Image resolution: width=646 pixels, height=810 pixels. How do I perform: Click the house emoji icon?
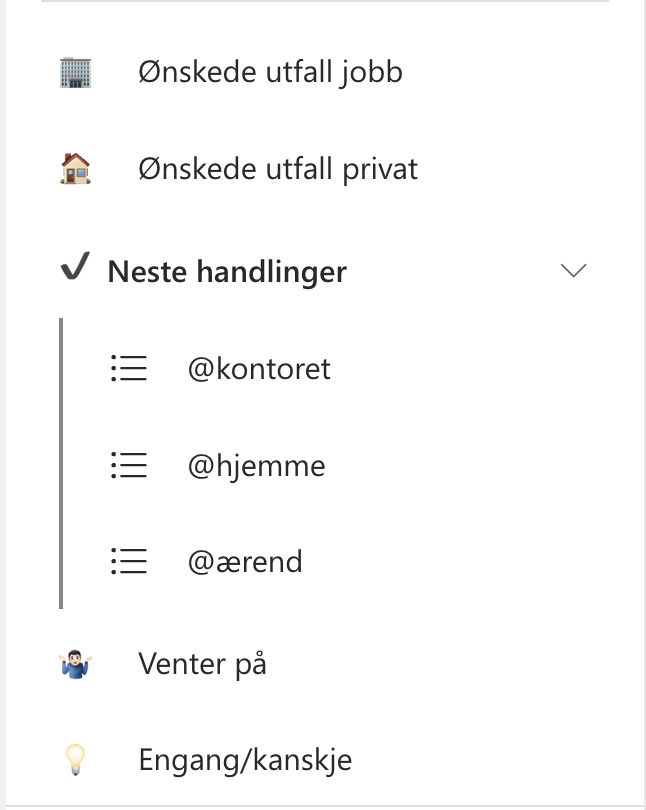pyautogui.click(x=76, y=169)
